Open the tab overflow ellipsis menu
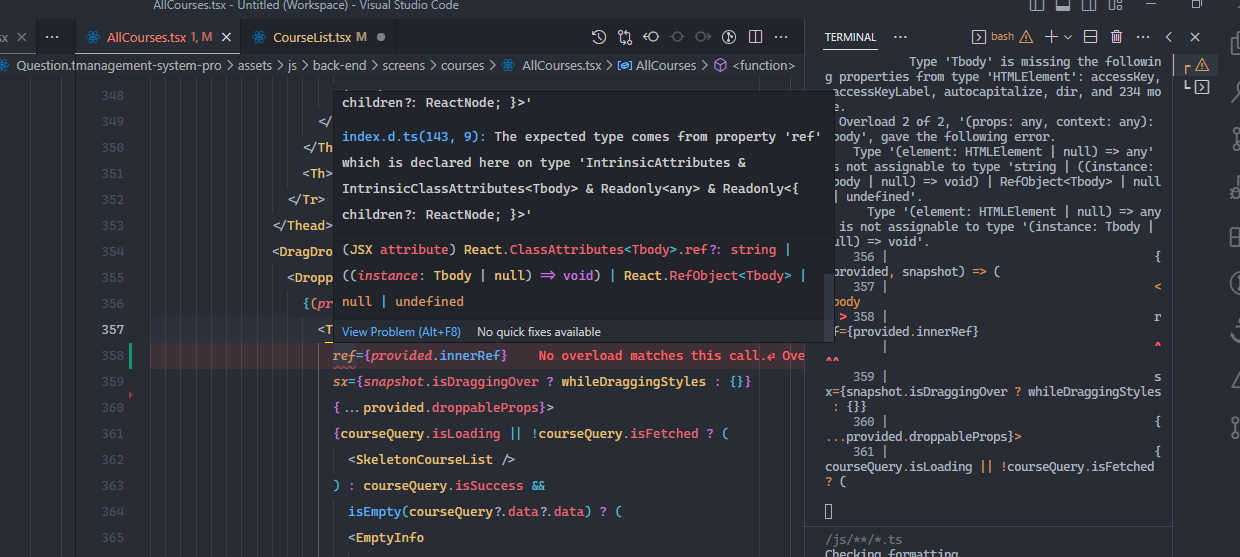 coord(52,37)
